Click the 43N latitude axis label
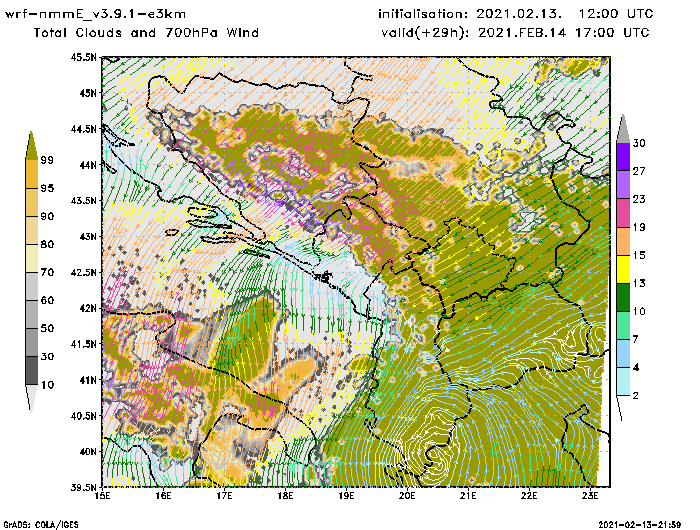 click(x=88, y=236)
